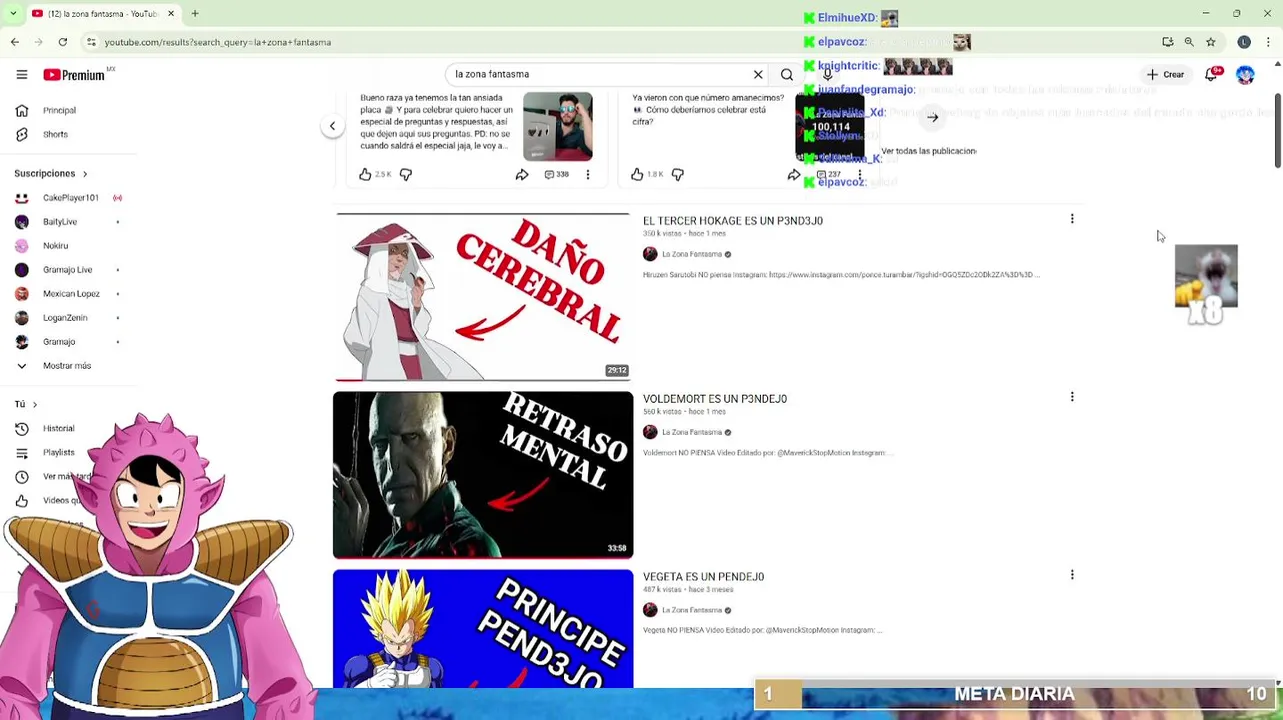1283x720 pixels.
Task: Click the browser address bar URL
Action: [x=218, y=42]
